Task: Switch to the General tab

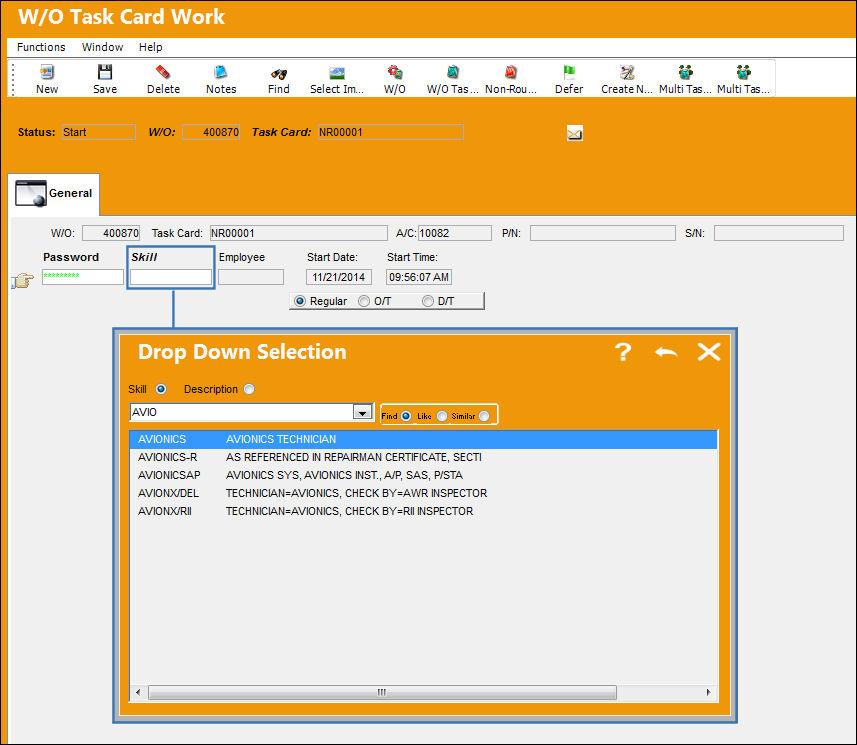Action: (54, 193)
